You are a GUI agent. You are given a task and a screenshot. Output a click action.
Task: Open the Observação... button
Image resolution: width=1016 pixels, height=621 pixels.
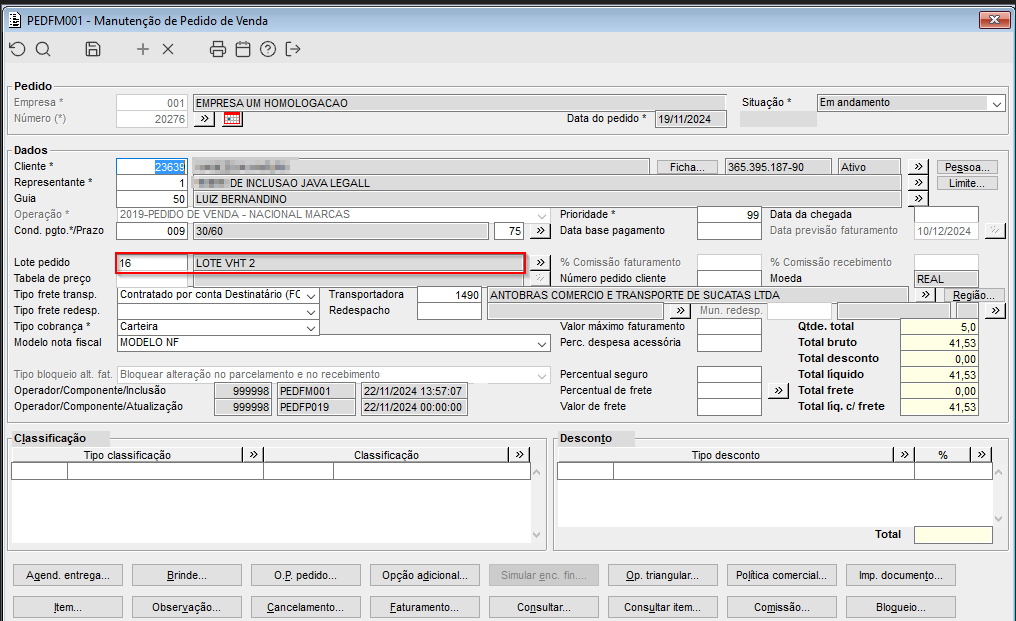click(187, 607)
